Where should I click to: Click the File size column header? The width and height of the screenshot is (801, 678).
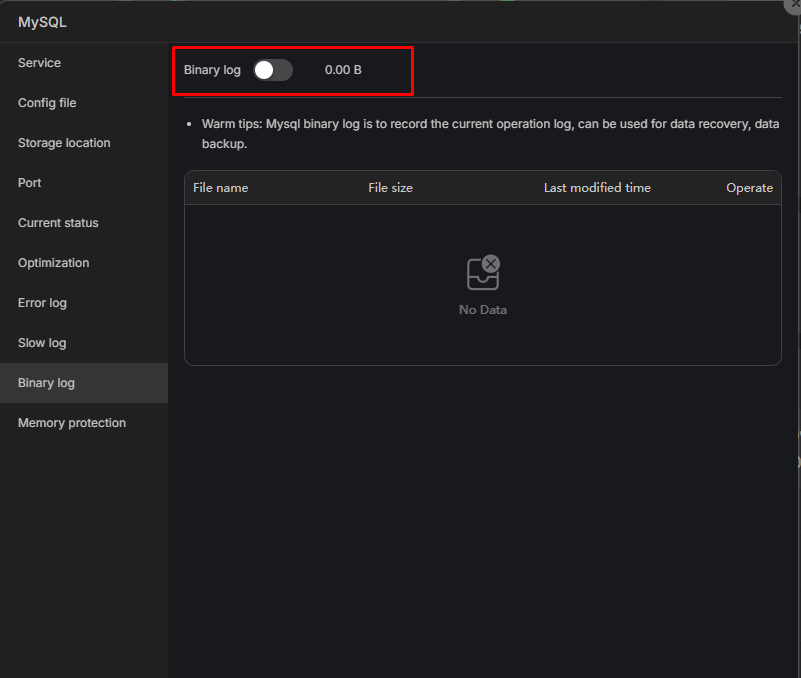(x=390, y=188)
